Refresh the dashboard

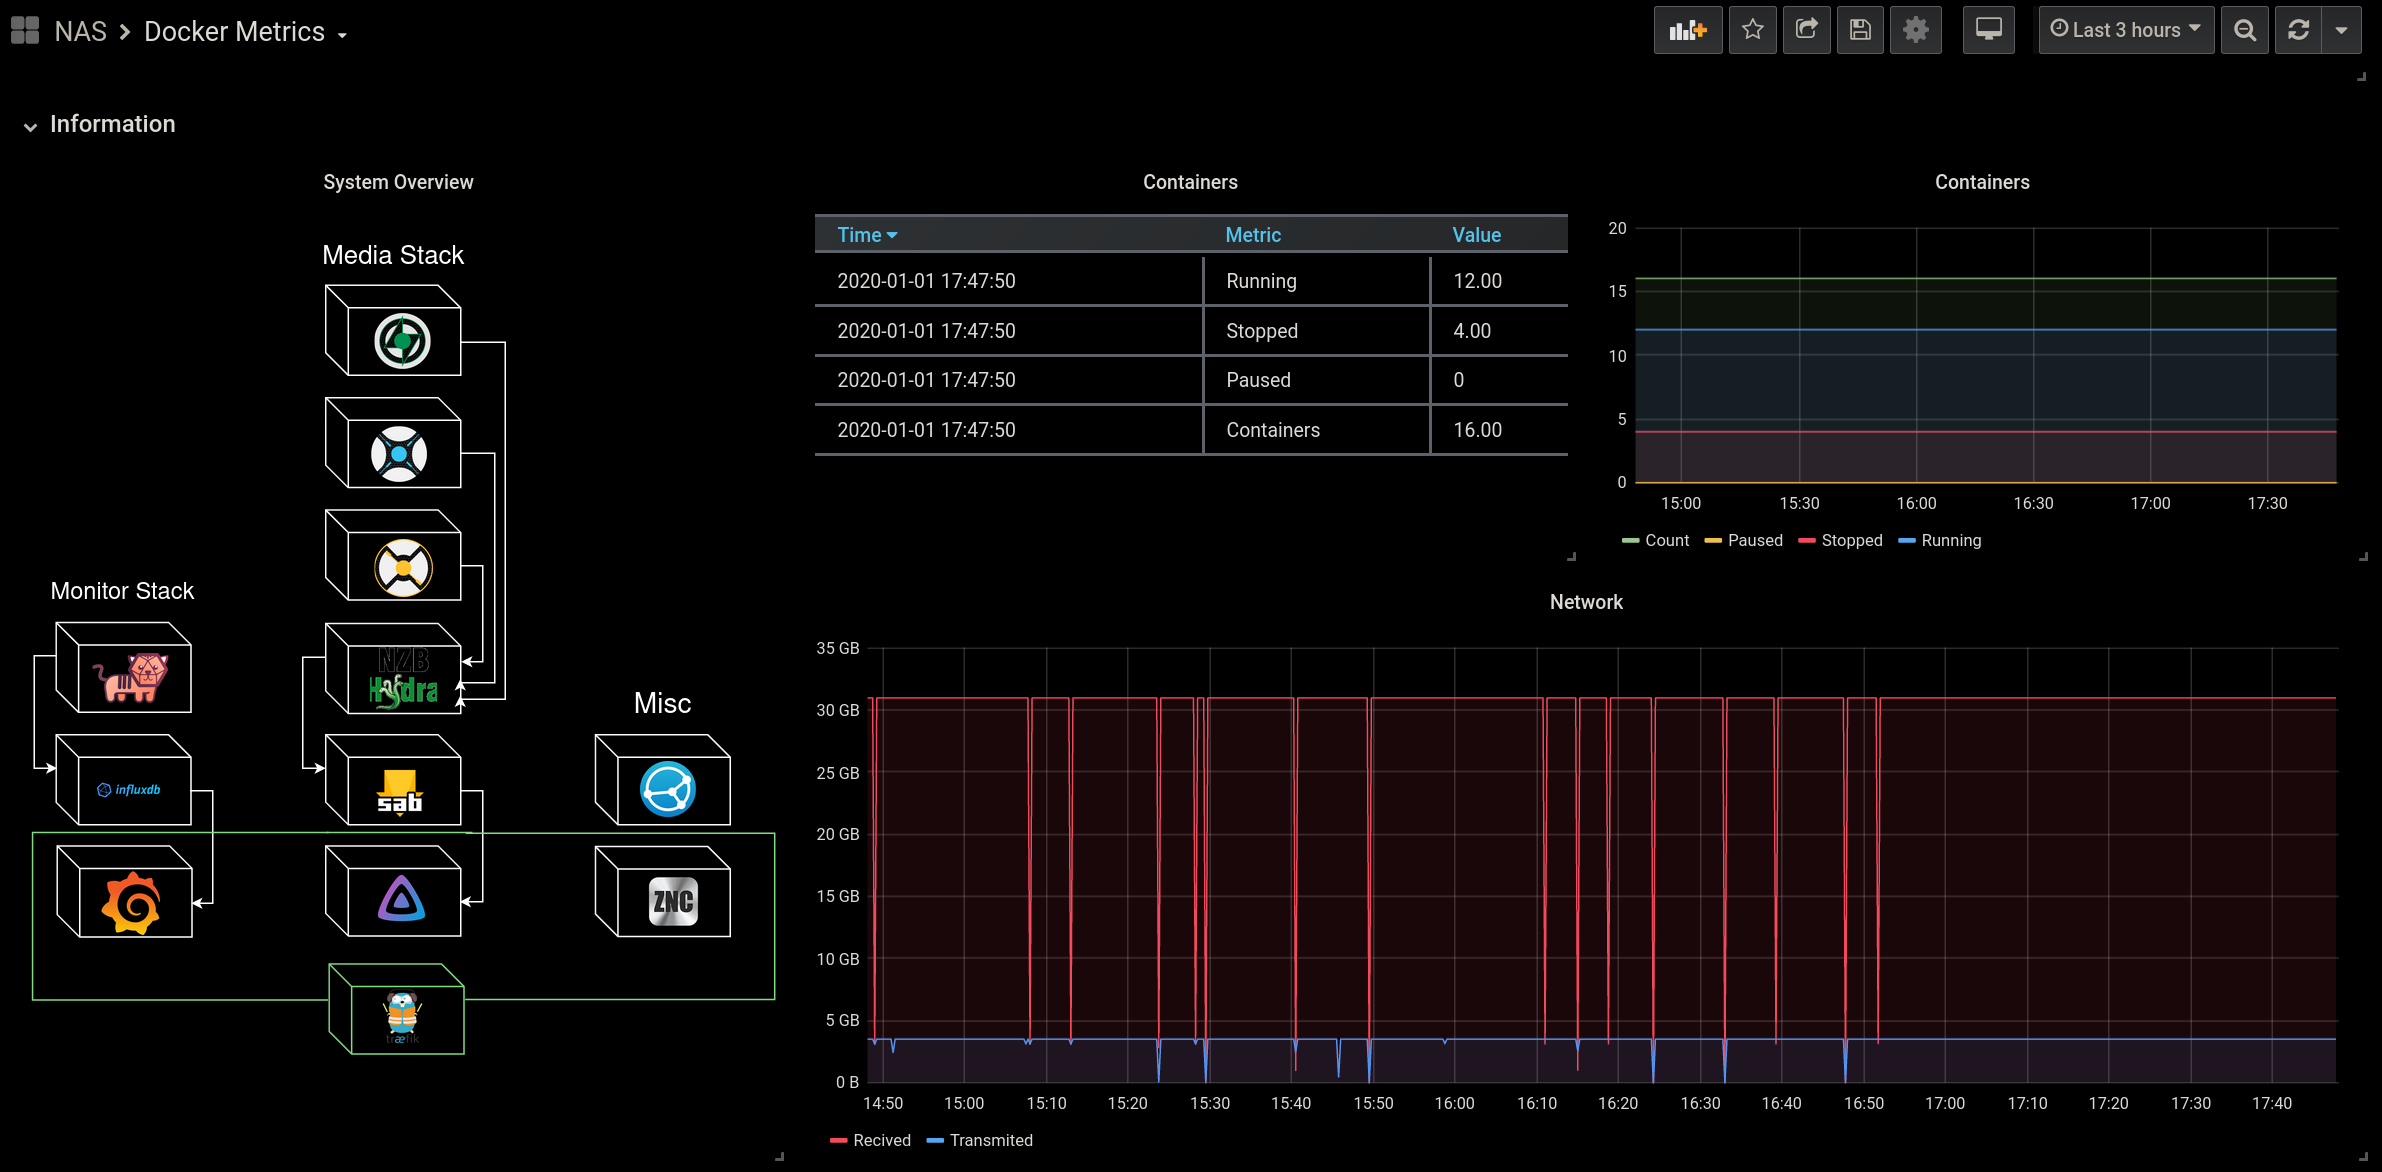[x=2298, y=30]
